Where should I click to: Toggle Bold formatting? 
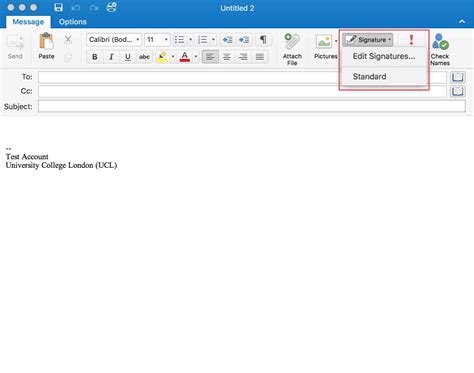(95, 57)
